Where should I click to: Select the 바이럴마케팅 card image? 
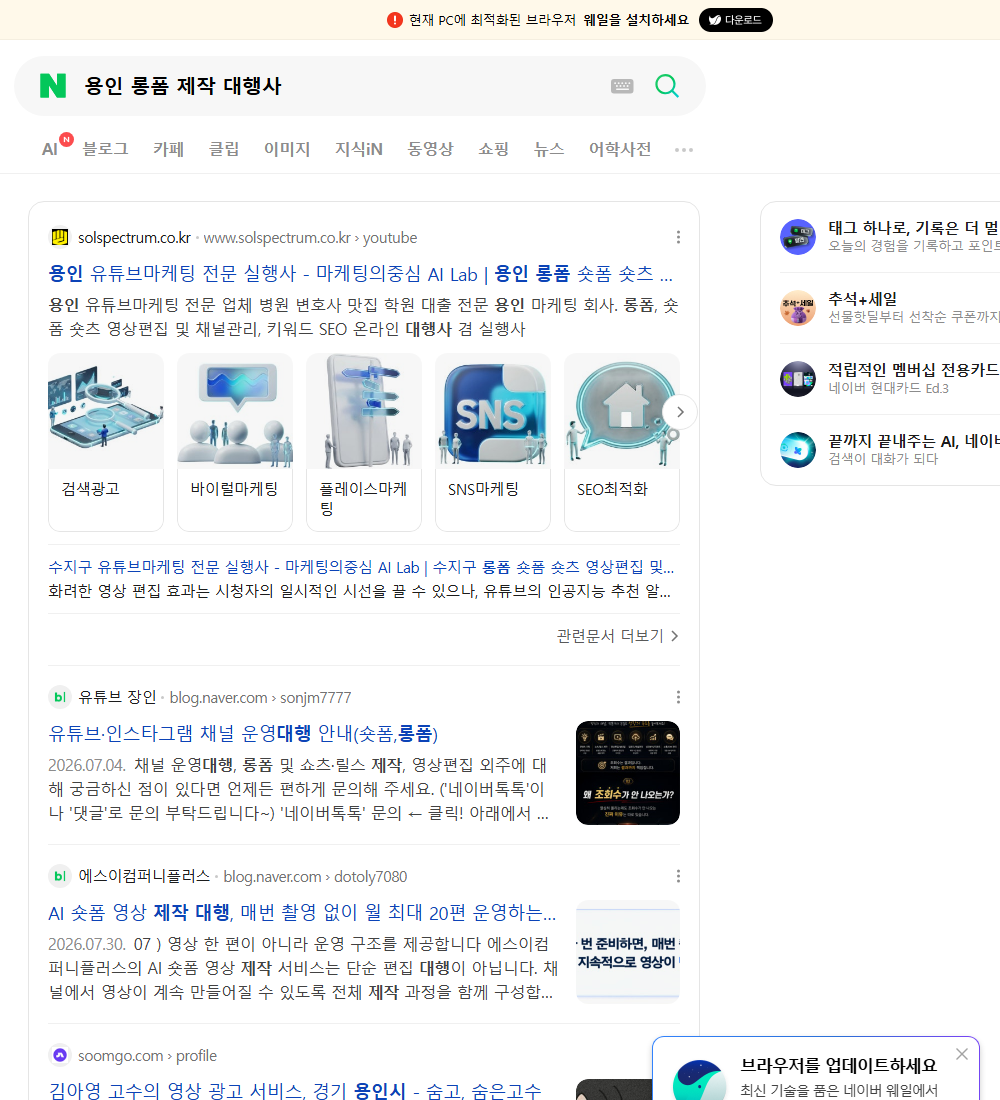[235, 411]
